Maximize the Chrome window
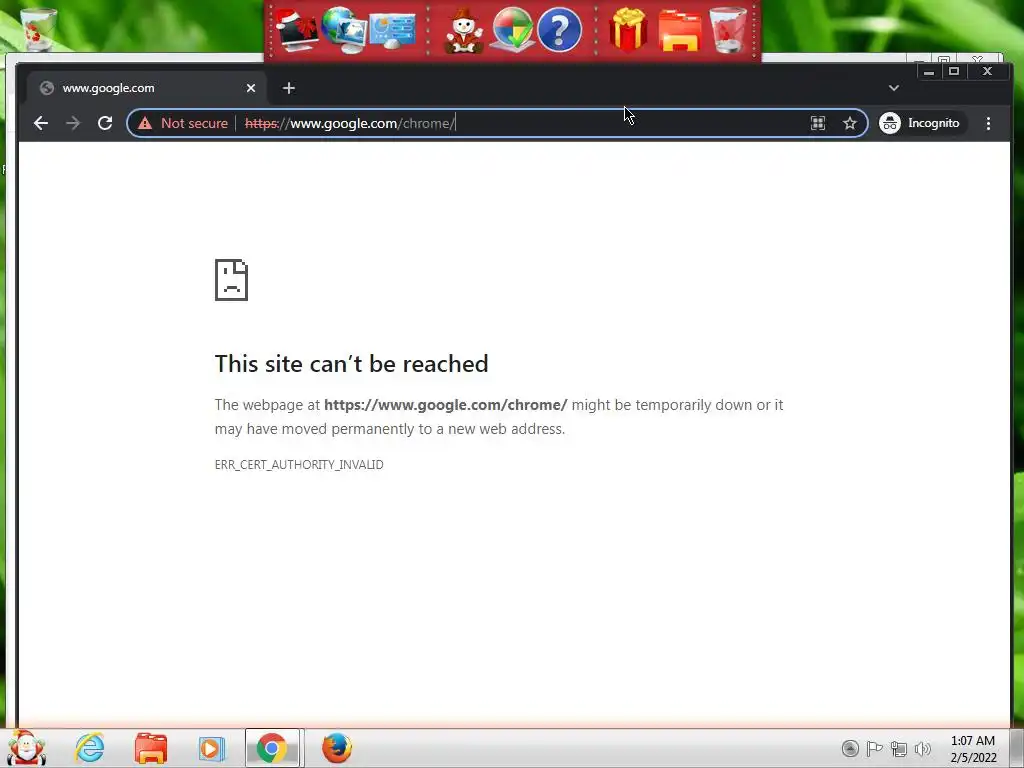1024x768 pixels. (x=953, y=71)
